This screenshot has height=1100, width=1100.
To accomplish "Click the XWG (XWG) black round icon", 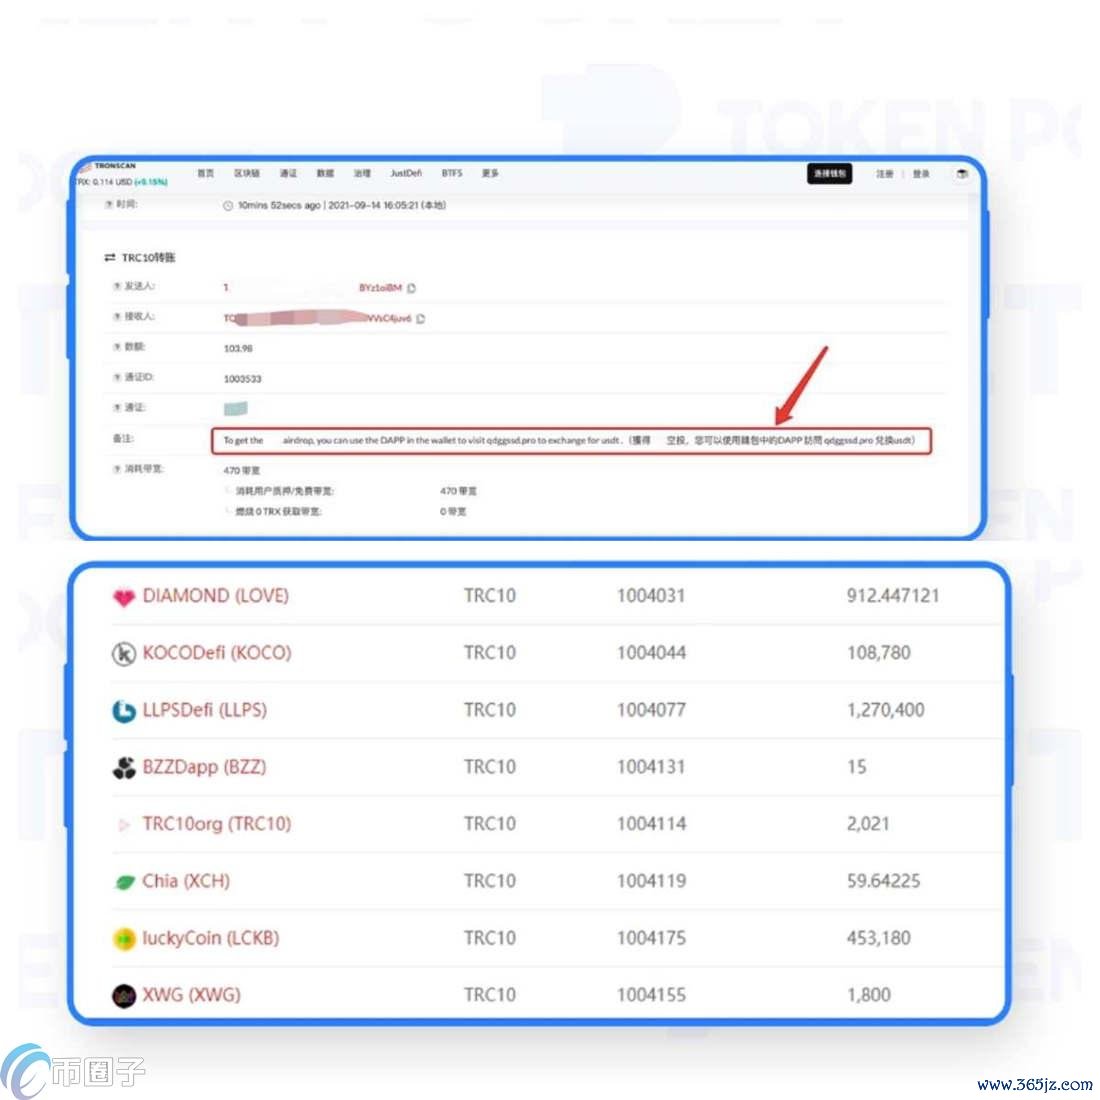I will (x=124, y=995).
